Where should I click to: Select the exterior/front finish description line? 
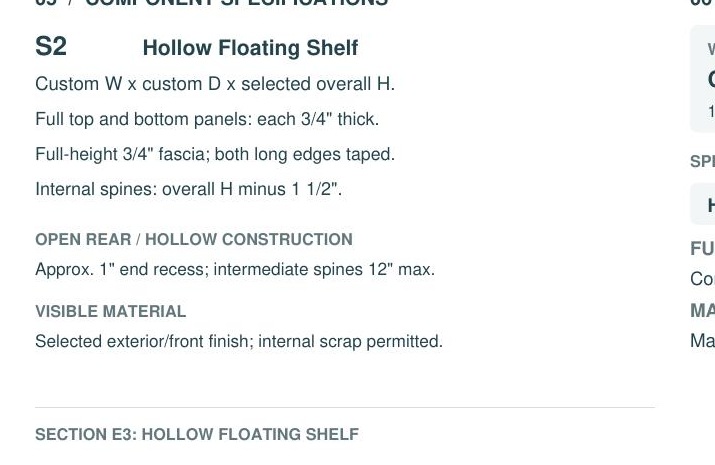click(239, 341)
